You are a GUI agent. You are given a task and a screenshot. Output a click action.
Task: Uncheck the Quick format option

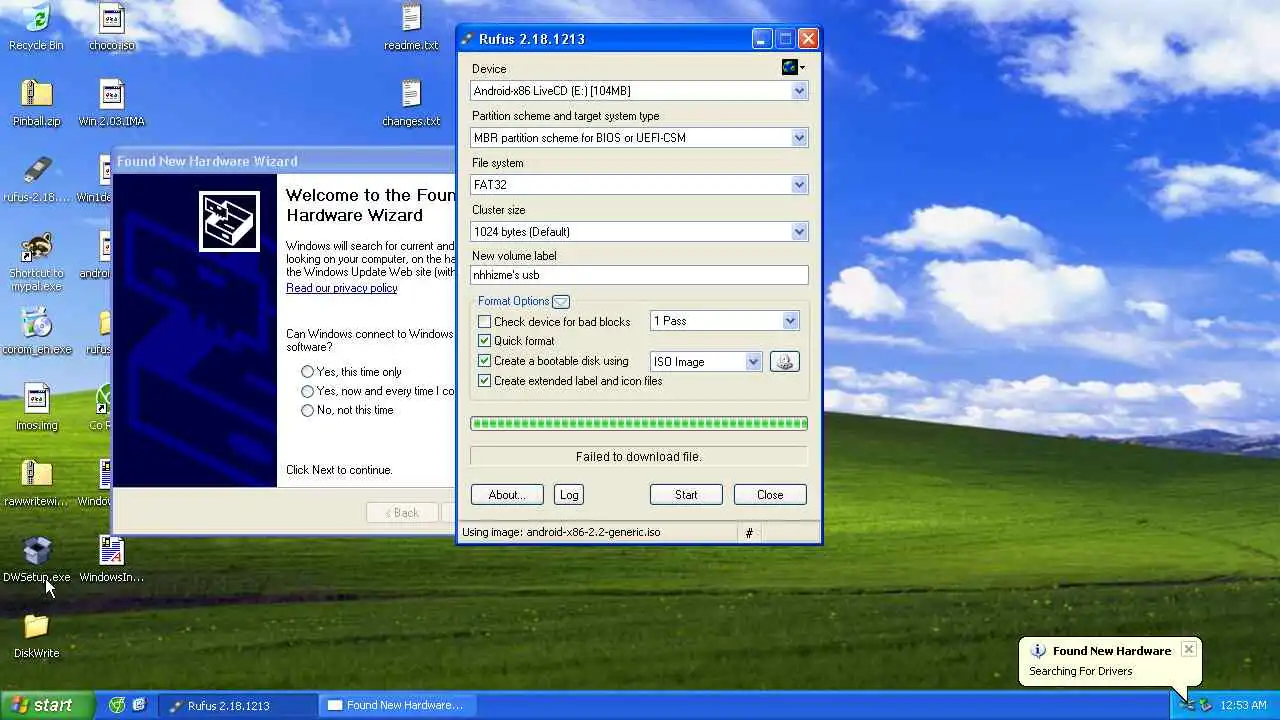484,341
